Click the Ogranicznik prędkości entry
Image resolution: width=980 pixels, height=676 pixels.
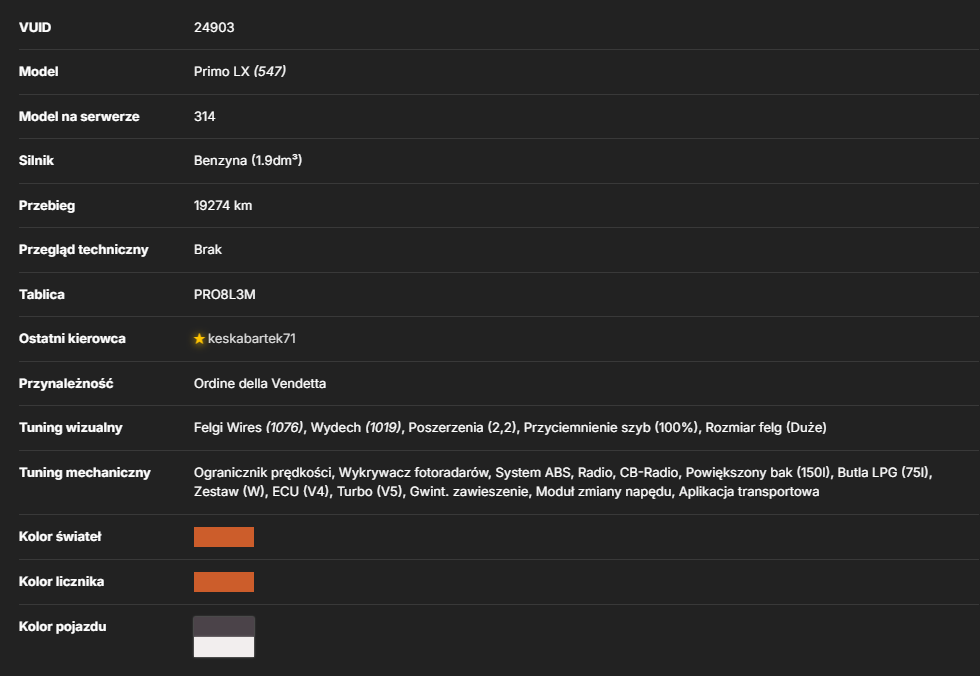(262, 472)
